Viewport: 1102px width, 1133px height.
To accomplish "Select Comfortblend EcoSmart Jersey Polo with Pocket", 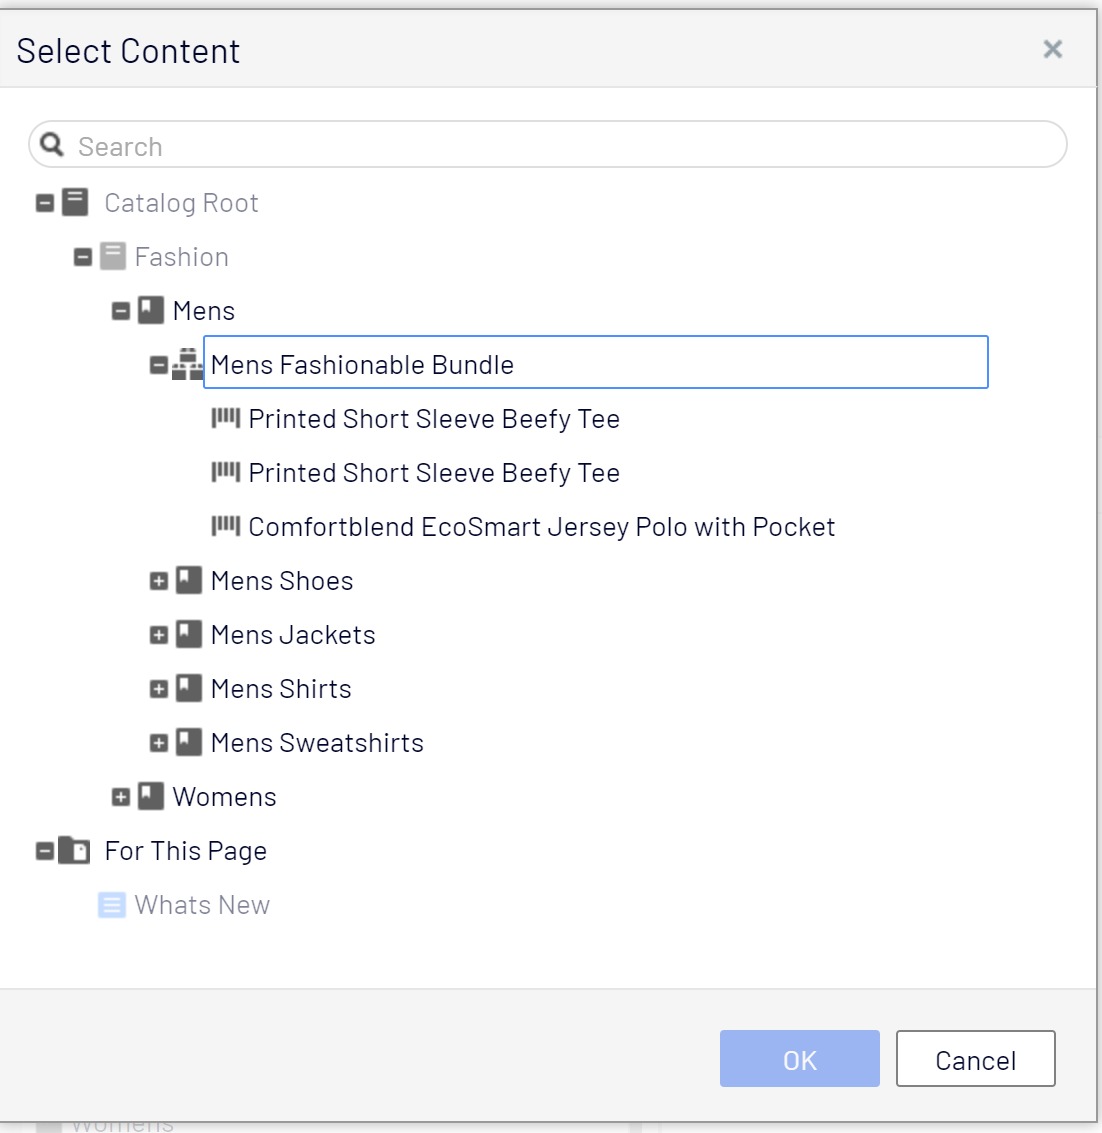I will 541,527.
